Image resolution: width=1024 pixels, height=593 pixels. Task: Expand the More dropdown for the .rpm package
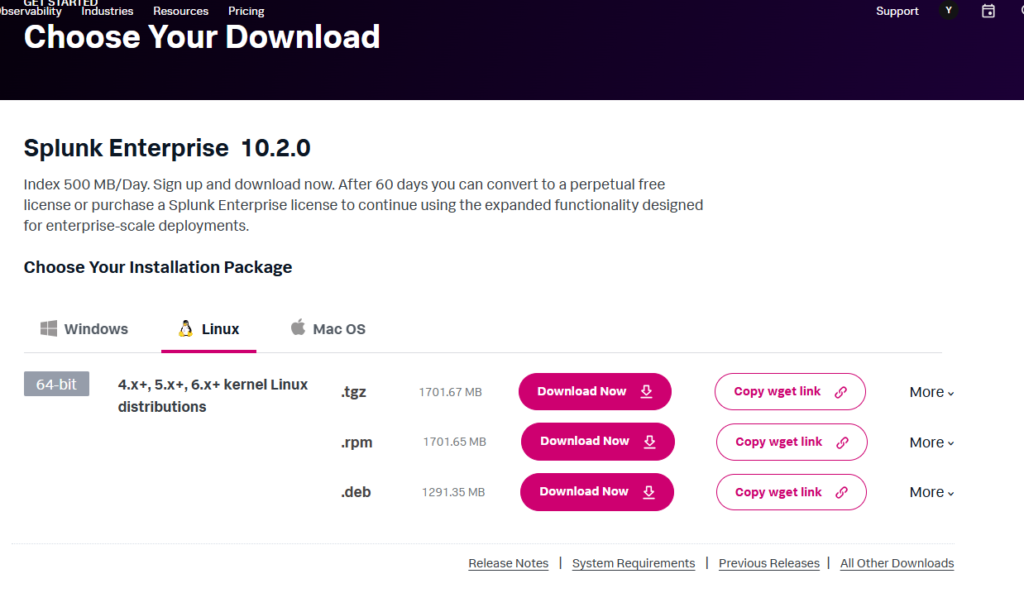pyautogui.click(x=931, y=442)
